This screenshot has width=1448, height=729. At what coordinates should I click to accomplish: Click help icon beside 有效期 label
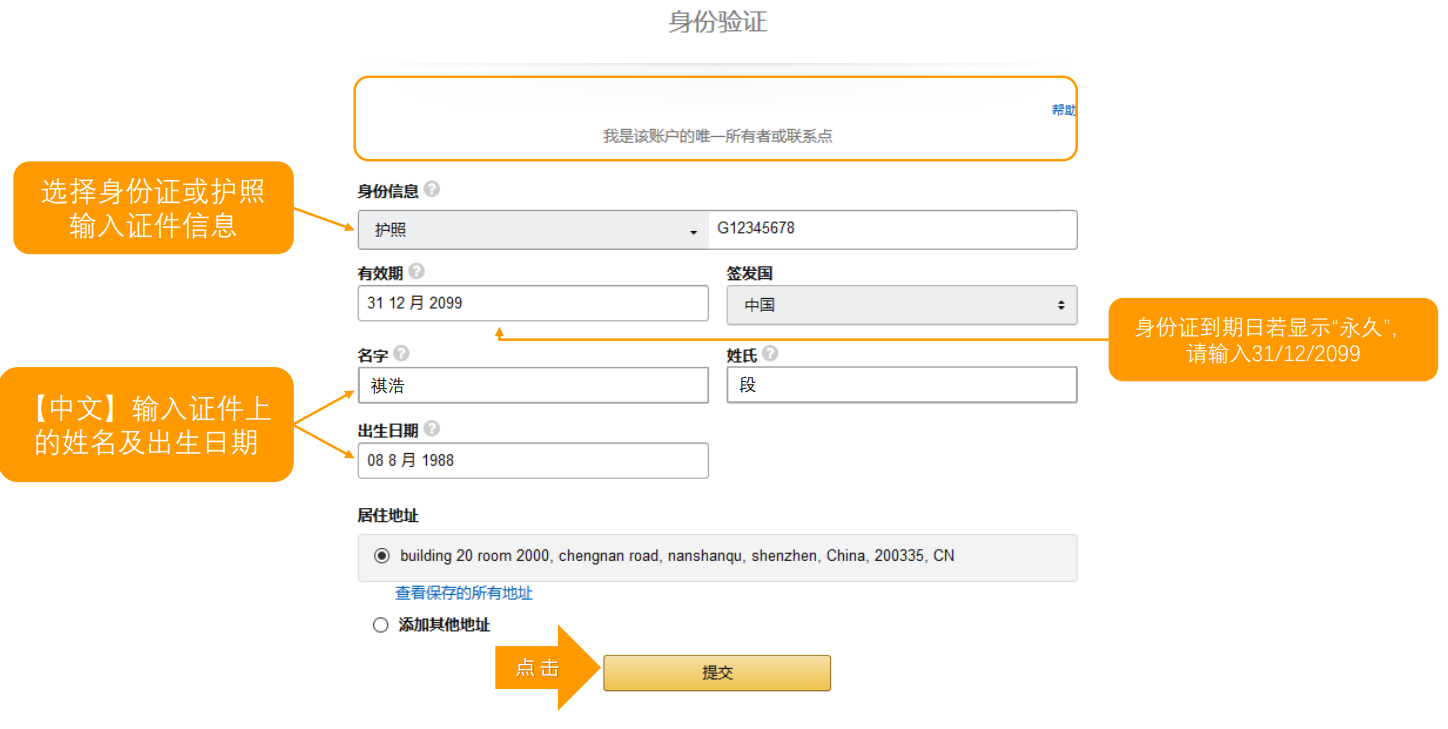tap(417, 271)
